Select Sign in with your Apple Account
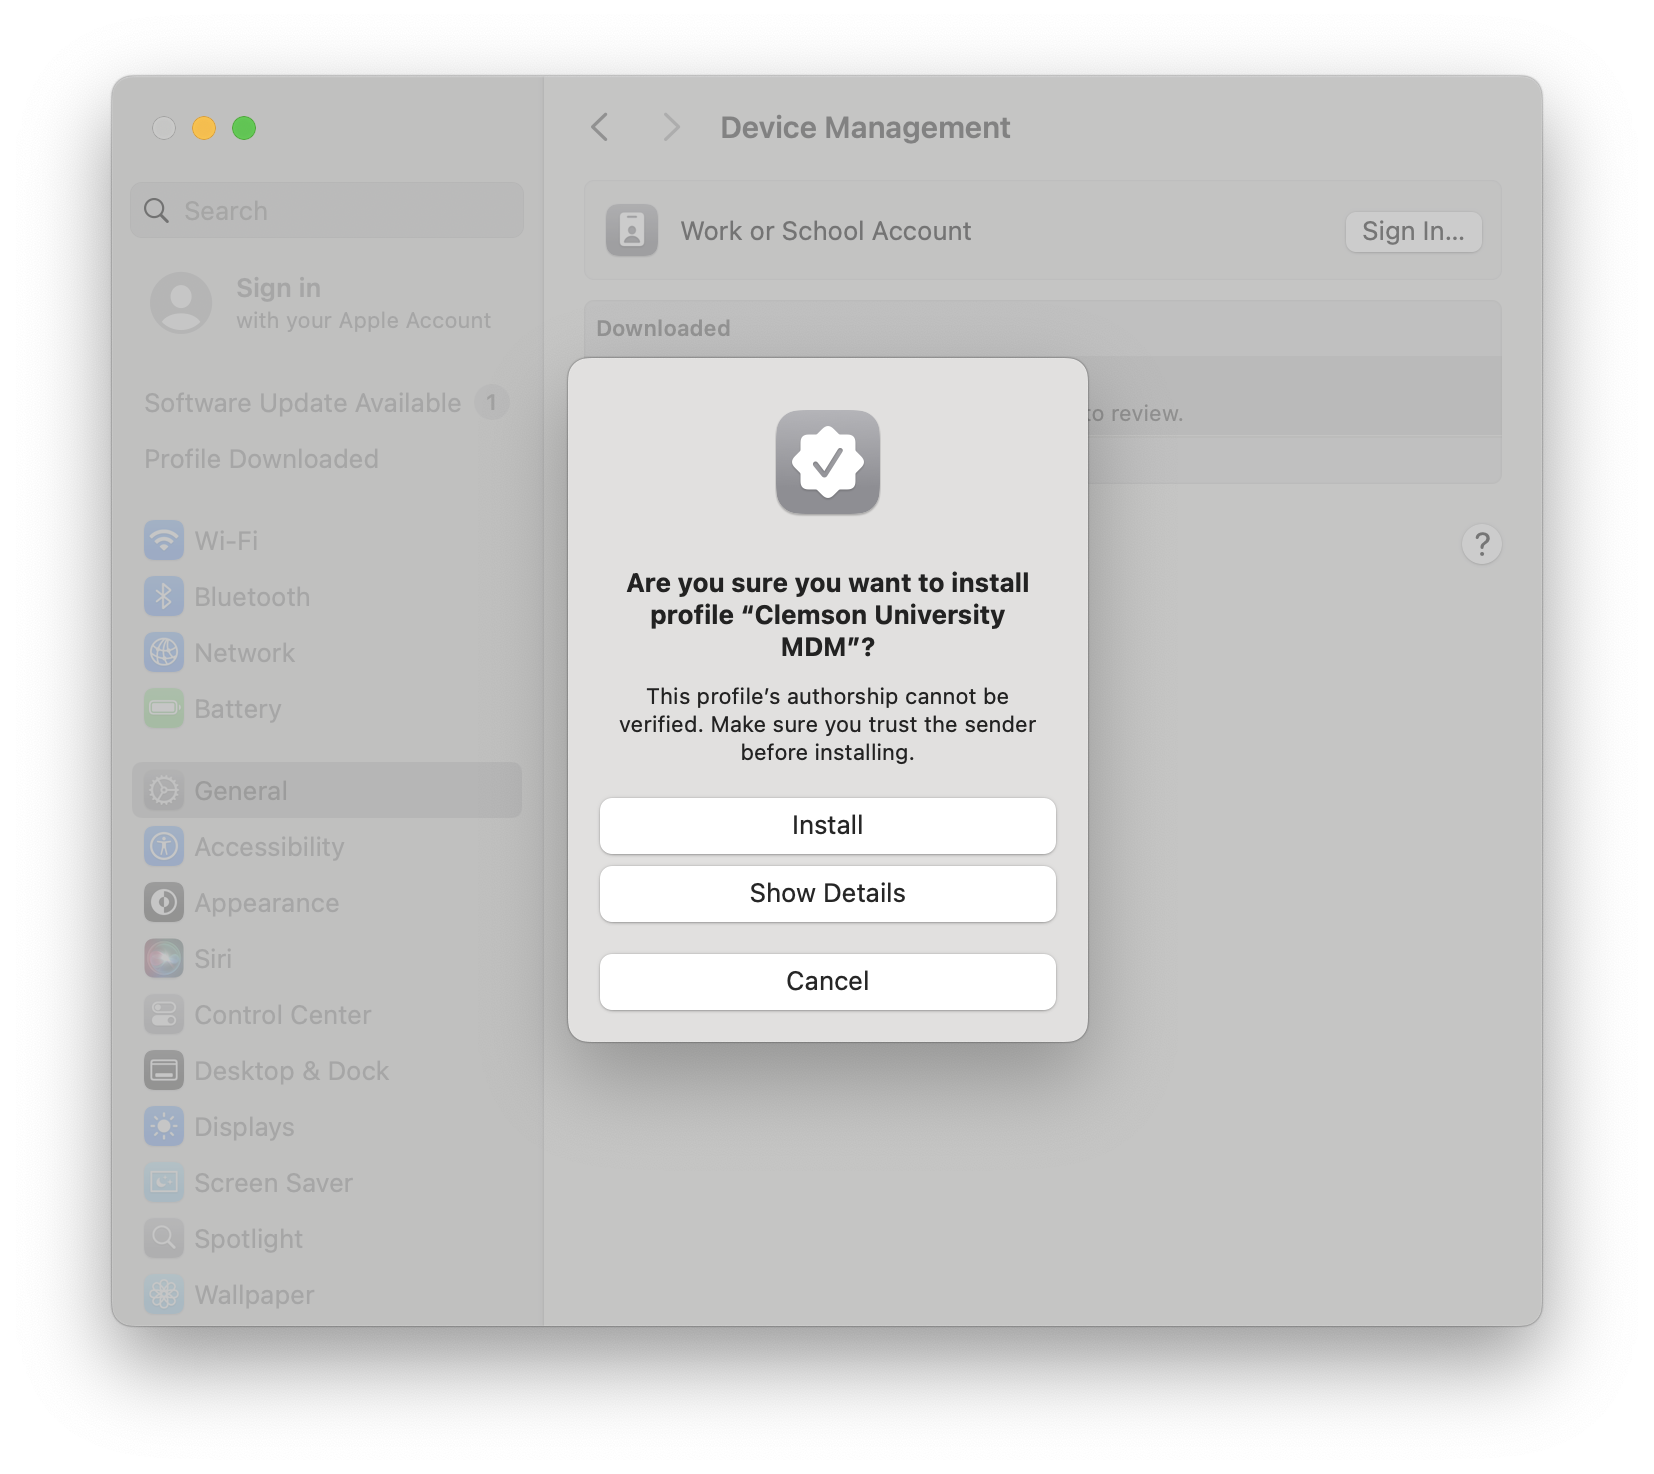Screen dimensions: 1654x1474 pos(327,303)
